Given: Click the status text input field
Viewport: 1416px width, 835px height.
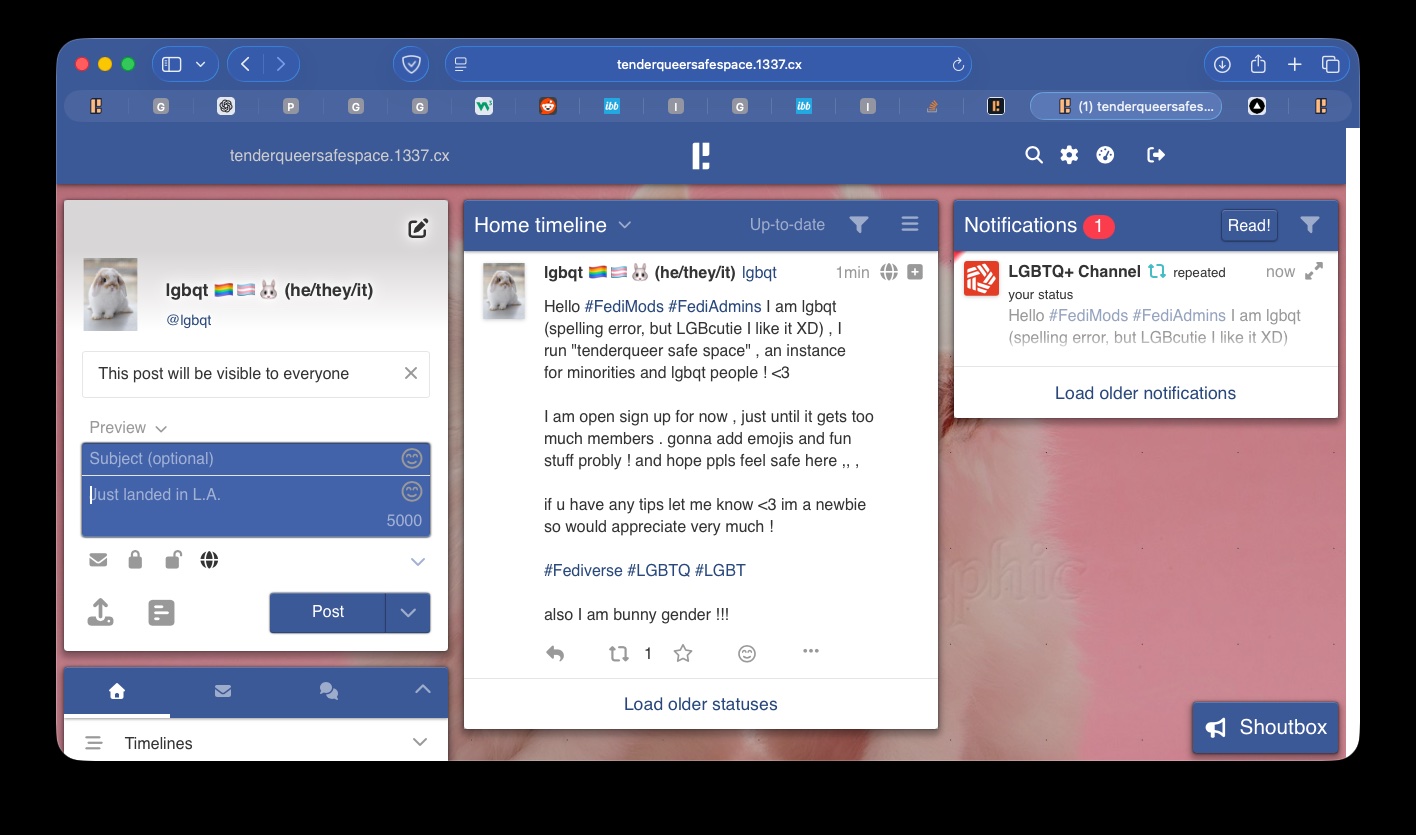Looking at the screenshot, I should [x=240, y=505].
